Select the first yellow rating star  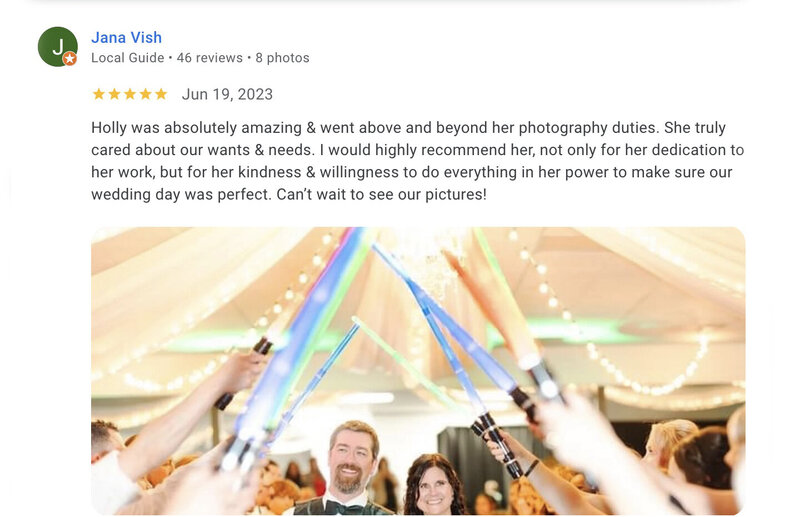pyautogui.click(x=98, y=94)
